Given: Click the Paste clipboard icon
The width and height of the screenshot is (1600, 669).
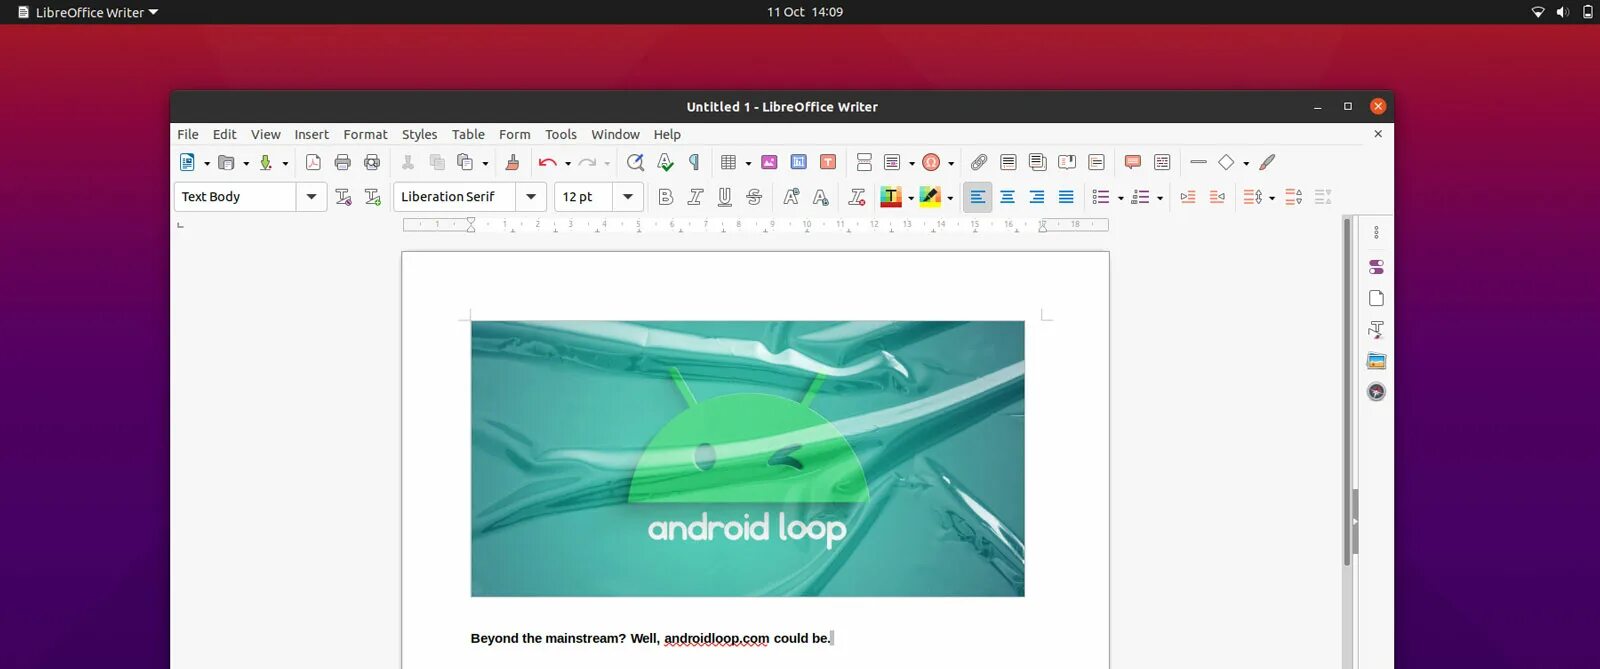Looking at the screenshot, I should (x=465, y=162).
